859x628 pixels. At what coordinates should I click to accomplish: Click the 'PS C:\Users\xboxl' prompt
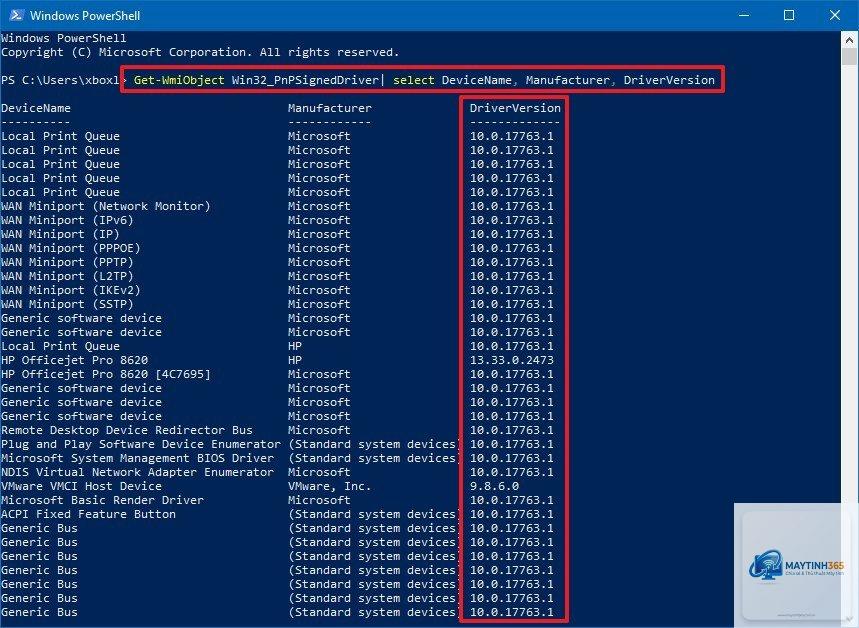point(60,80)
